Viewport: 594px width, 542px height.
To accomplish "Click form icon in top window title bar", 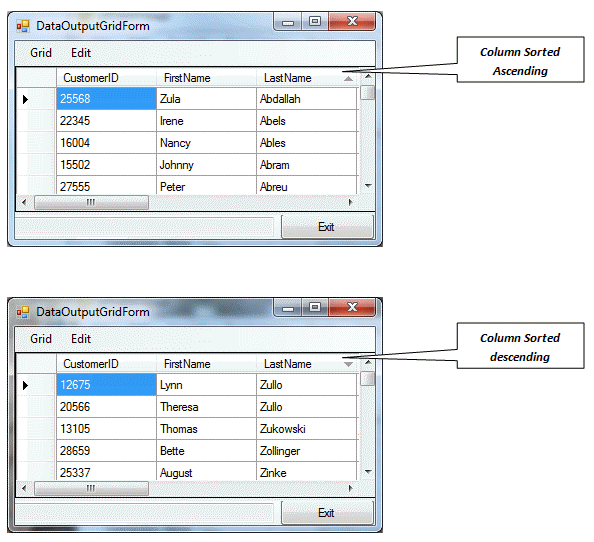I will click(x=23, y=26).
